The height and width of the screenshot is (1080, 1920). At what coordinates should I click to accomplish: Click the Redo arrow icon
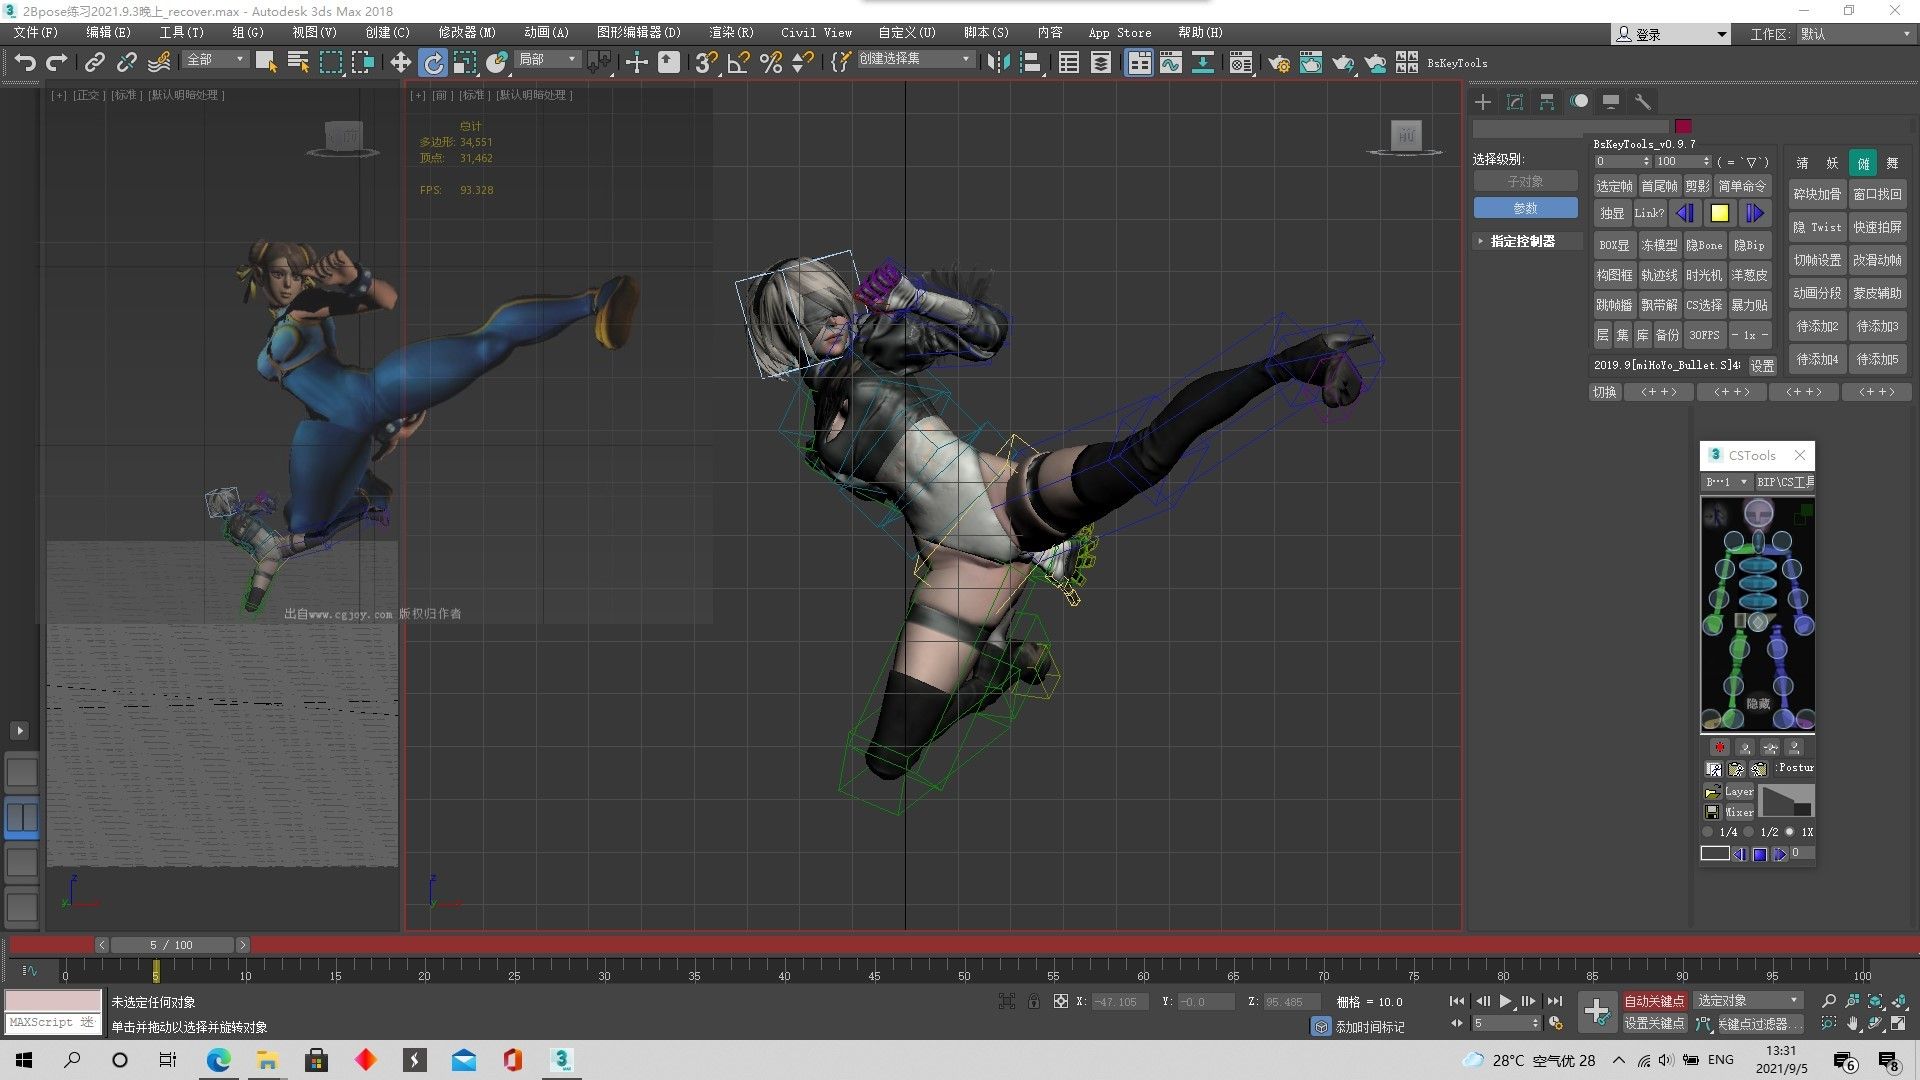(x=57, y=62)
